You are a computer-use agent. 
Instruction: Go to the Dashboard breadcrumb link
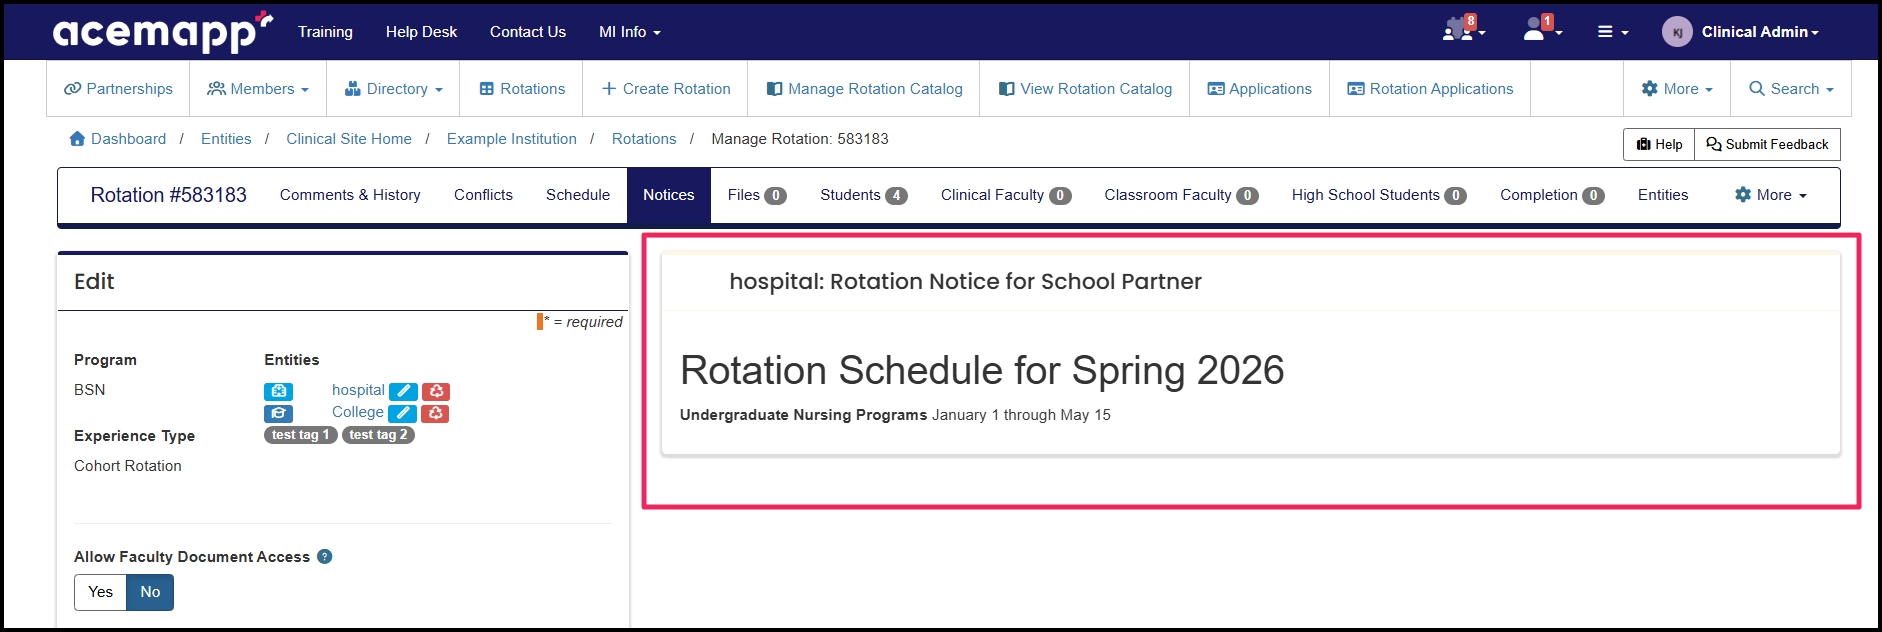[x=128, y=139]
